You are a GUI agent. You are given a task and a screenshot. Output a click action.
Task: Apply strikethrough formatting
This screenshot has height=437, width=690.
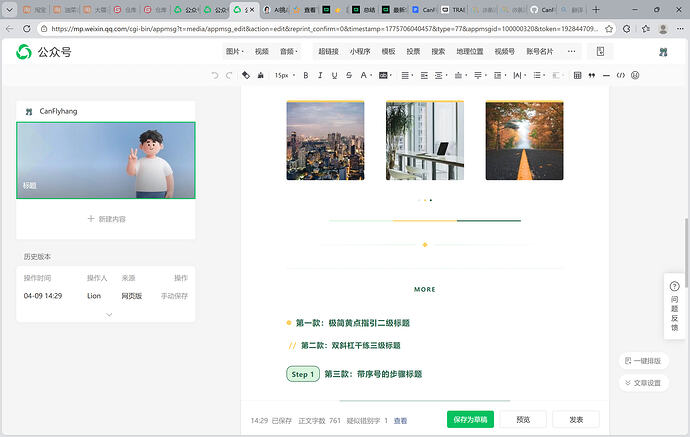(x=348, y=75)
